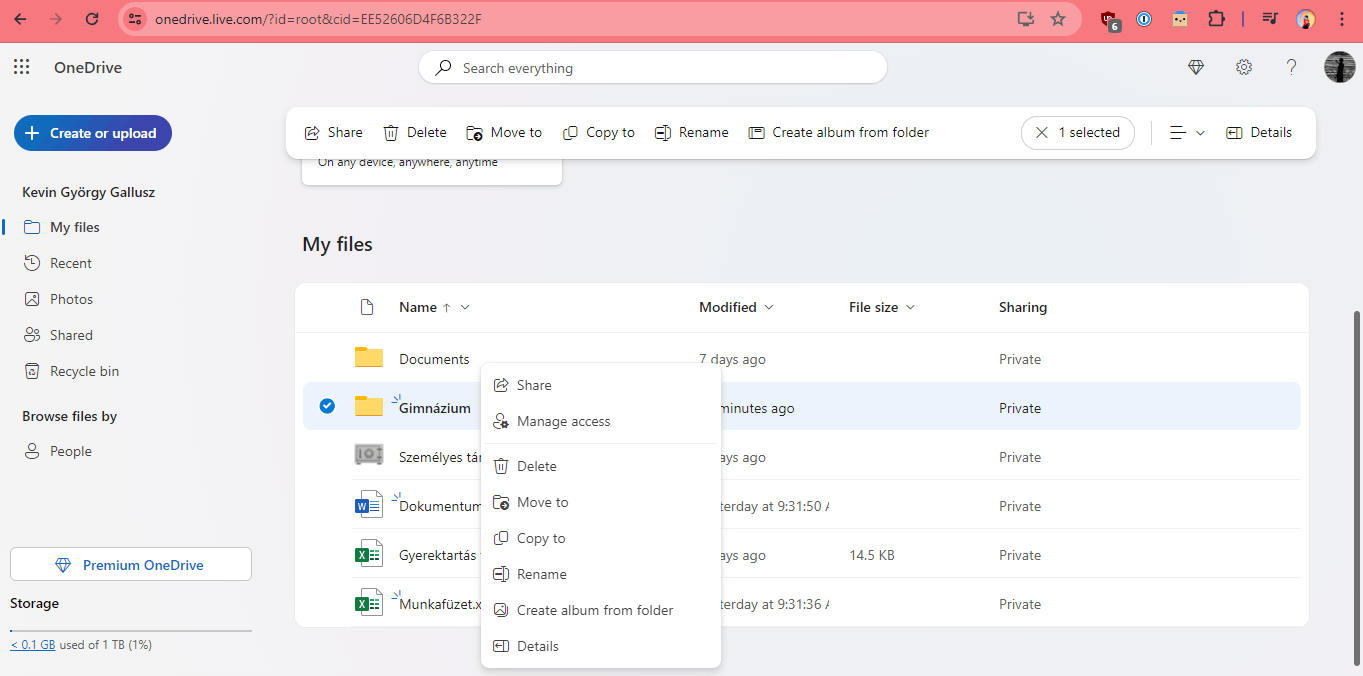Choose Manage access from the context menu
1363x676 pixels.
pos(601,421)
